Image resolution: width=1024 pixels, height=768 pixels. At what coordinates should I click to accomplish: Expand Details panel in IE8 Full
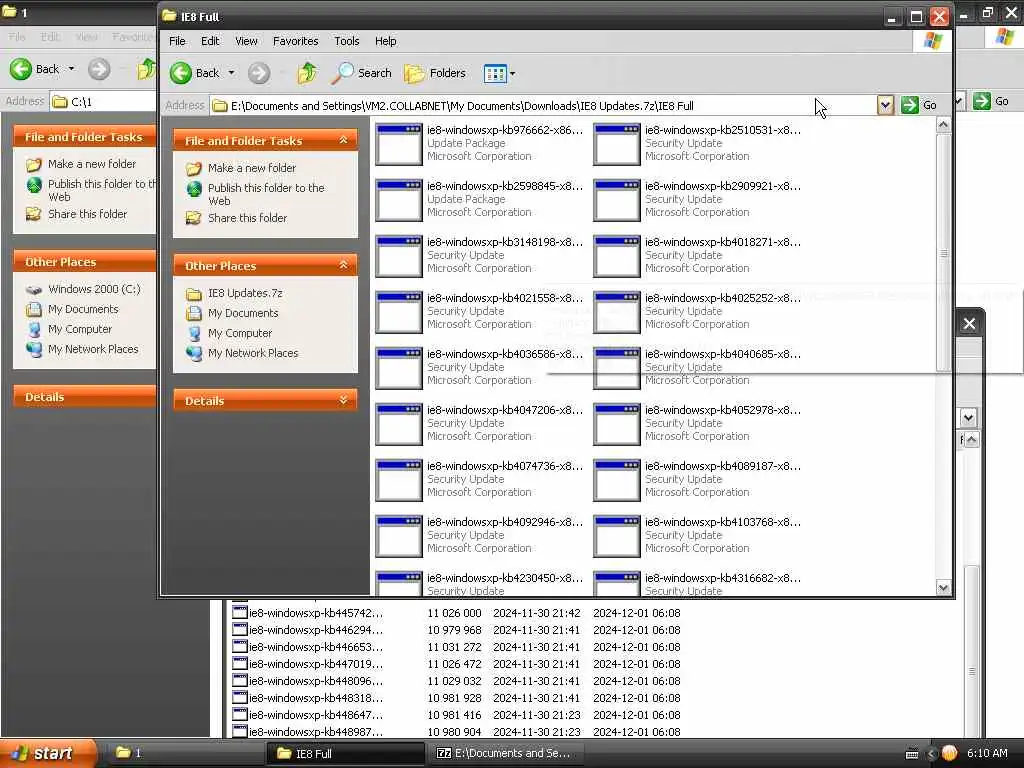click(x=343, y=400)
